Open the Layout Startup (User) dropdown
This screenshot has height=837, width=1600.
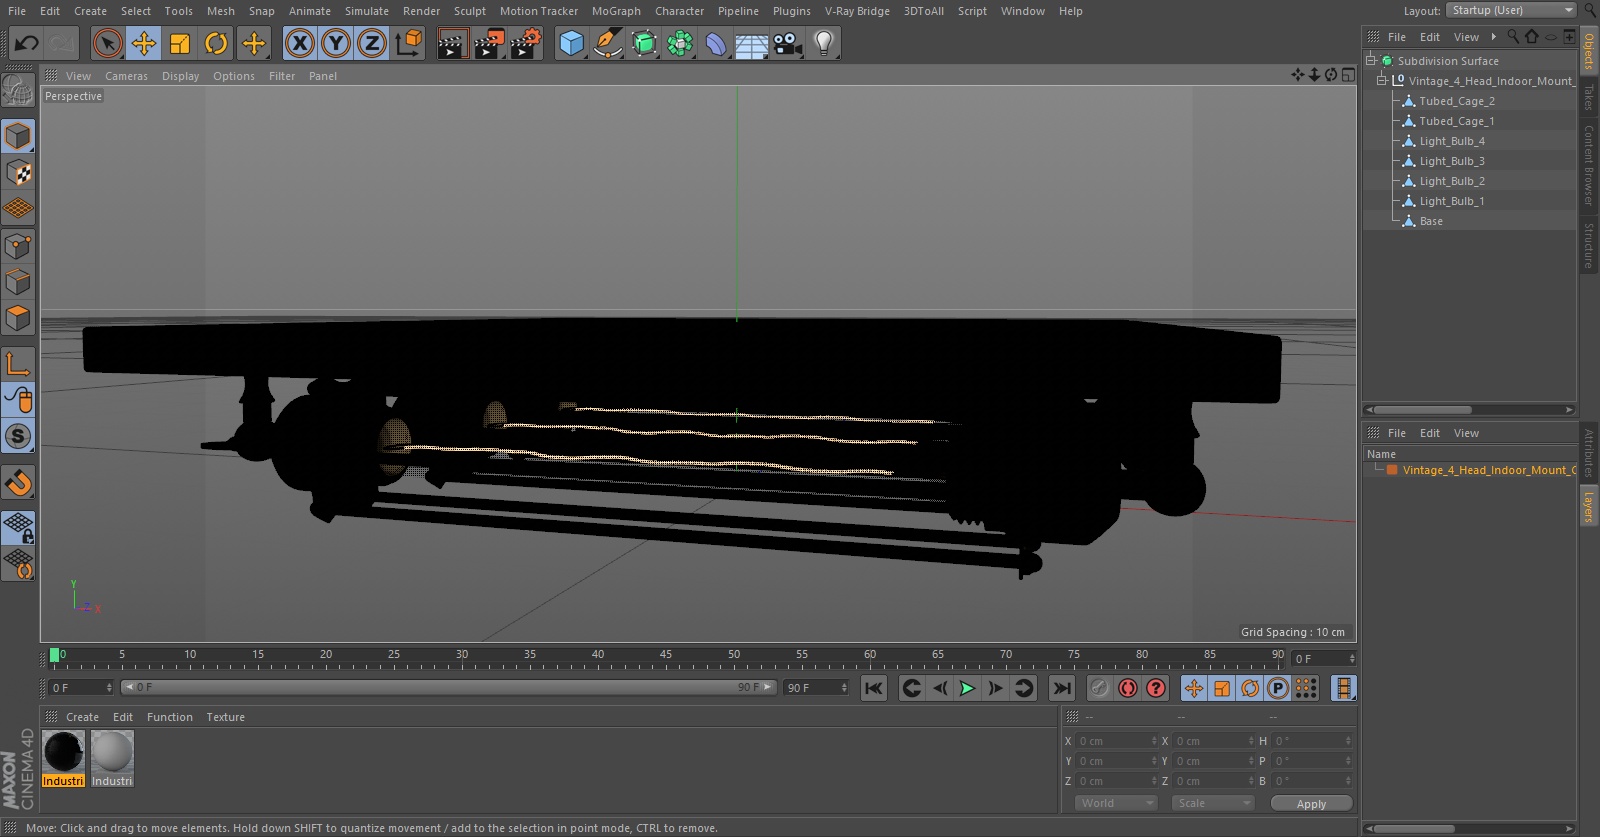pyautogui.click(x=1511, y=10)
